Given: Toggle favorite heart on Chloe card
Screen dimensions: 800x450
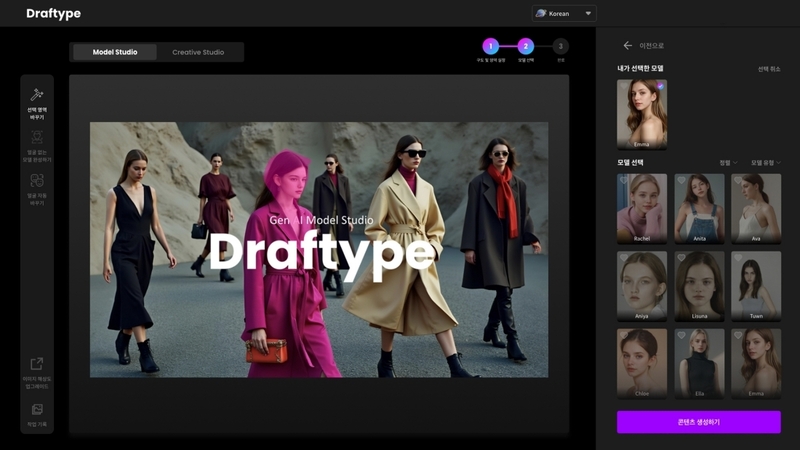Looking at the screenshot, I should [623, 336].
